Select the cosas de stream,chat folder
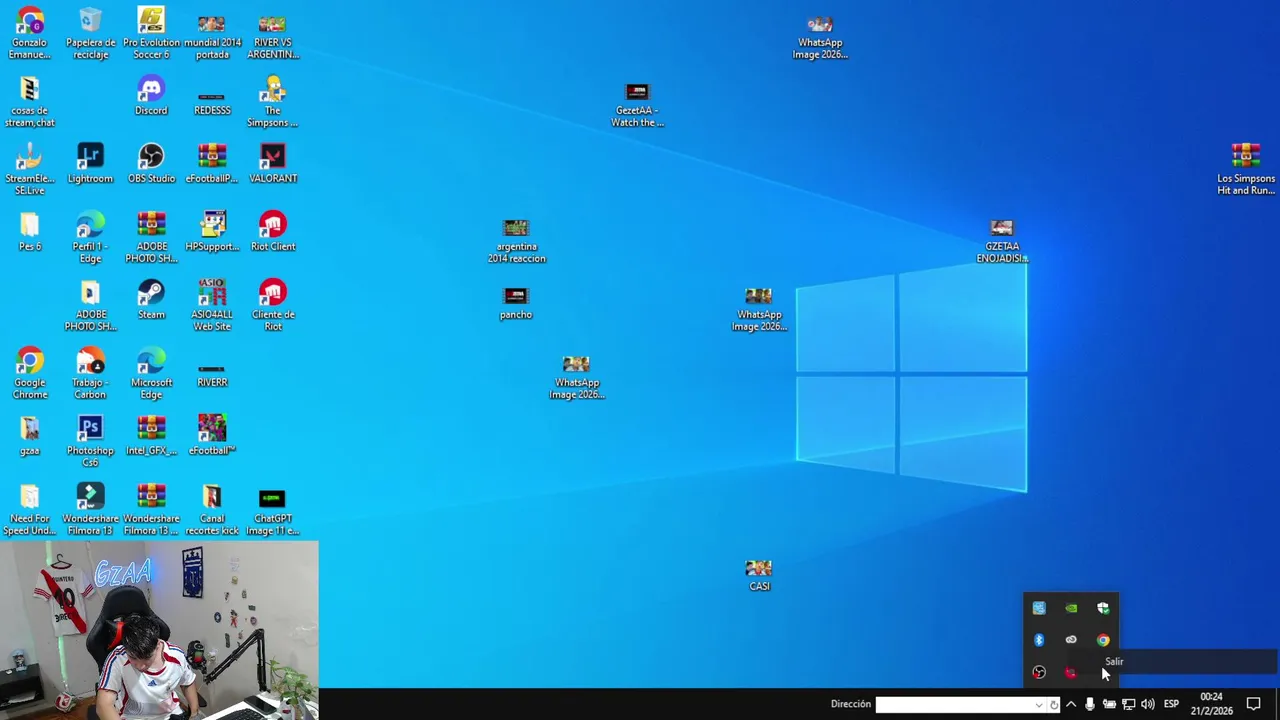Image resolution: width=1280 pixels, height=720 pixels. click(30, 102)
